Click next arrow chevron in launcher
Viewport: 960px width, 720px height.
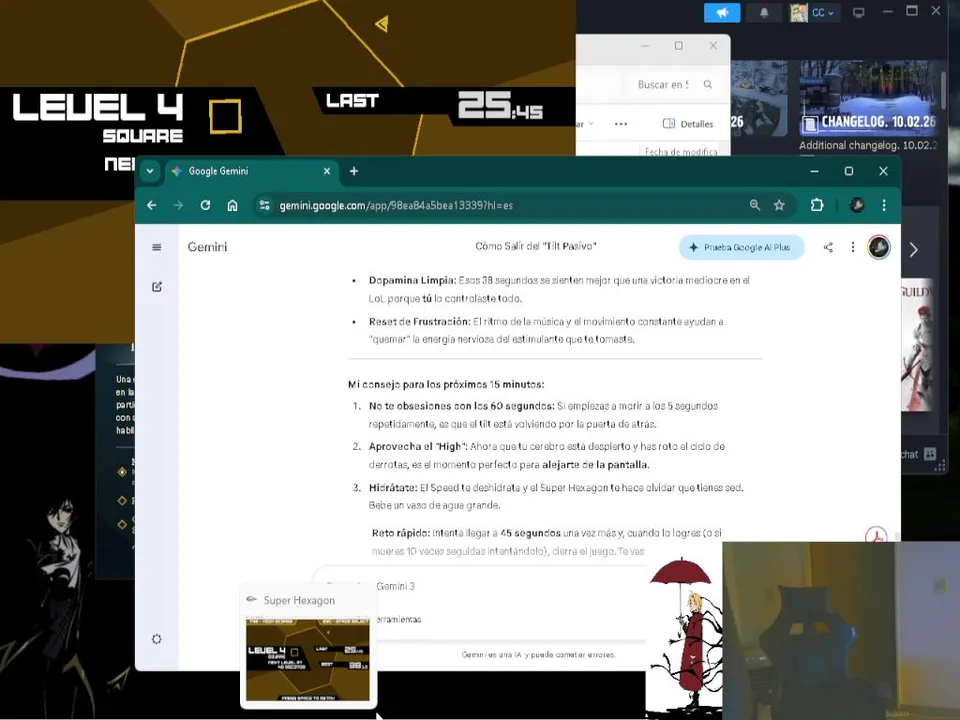(914, 249)
